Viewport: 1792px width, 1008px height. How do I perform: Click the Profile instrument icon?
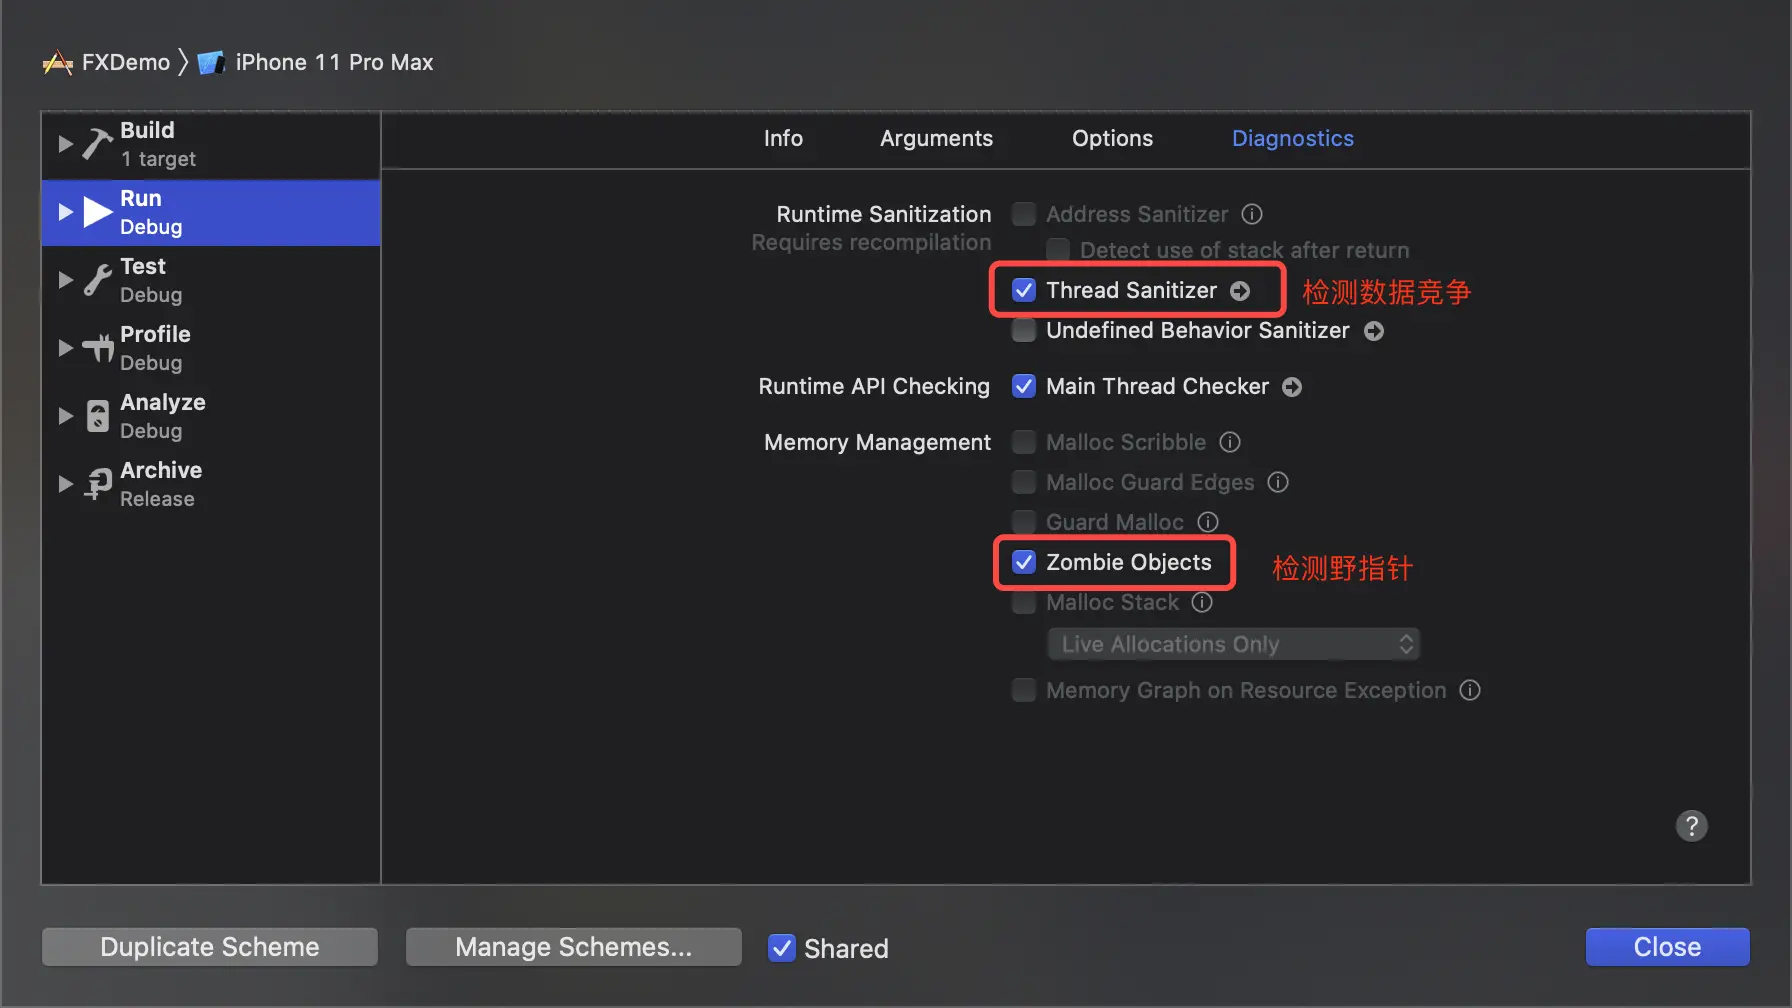pos(97,348)
